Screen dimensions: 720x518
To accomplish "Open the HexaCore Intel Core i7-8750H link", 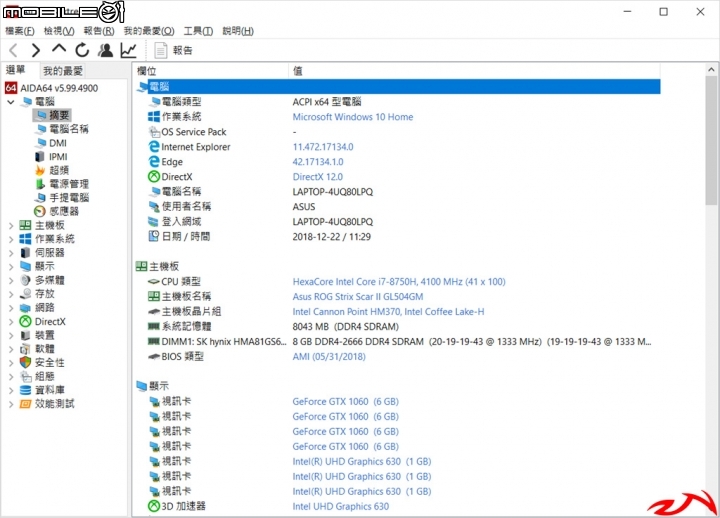I will pos(399,282).
